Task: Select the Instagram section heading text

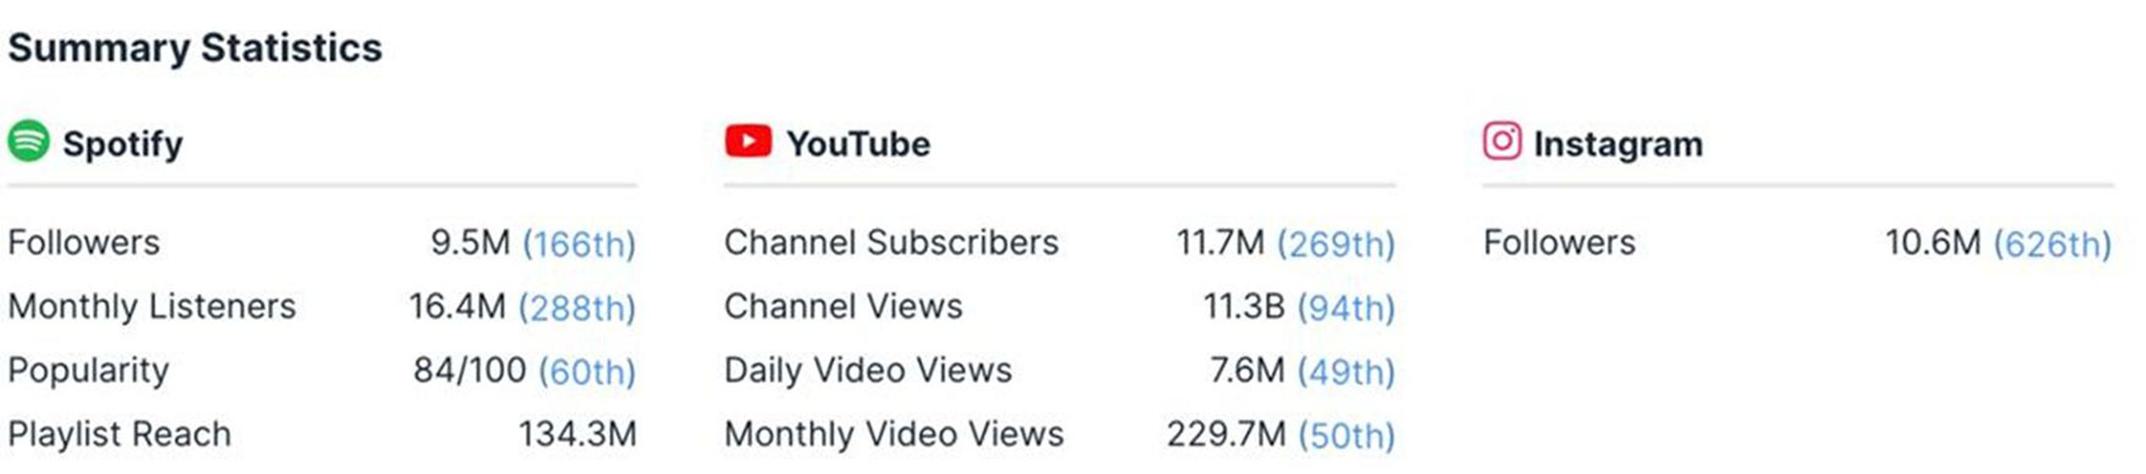Action: (x=1618, y=144)
